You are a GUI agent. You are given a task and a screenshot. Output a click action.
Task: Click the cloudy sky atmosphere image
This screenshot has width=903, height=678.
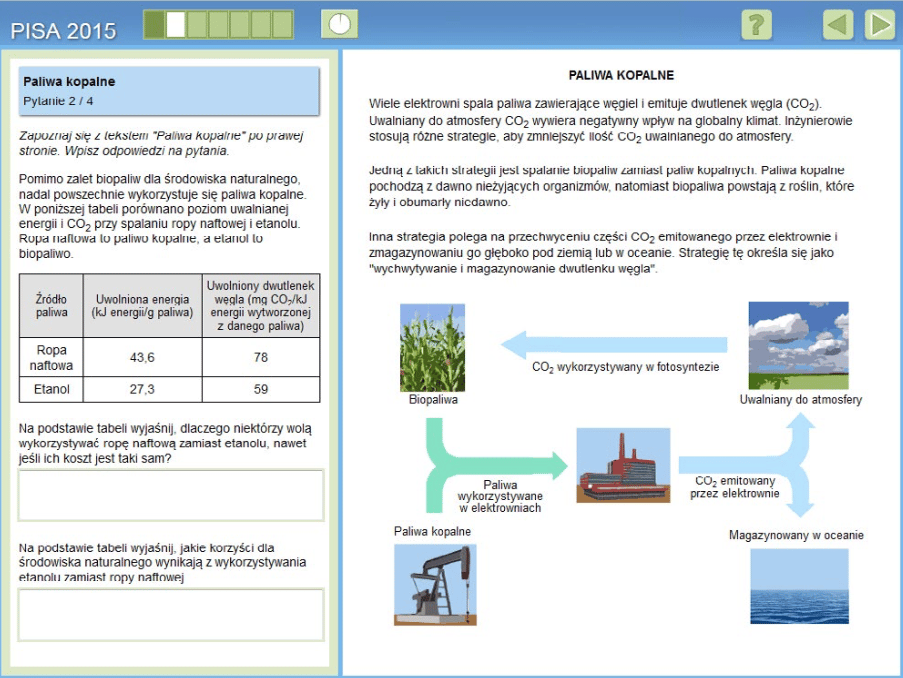click(x=798, y=346)
